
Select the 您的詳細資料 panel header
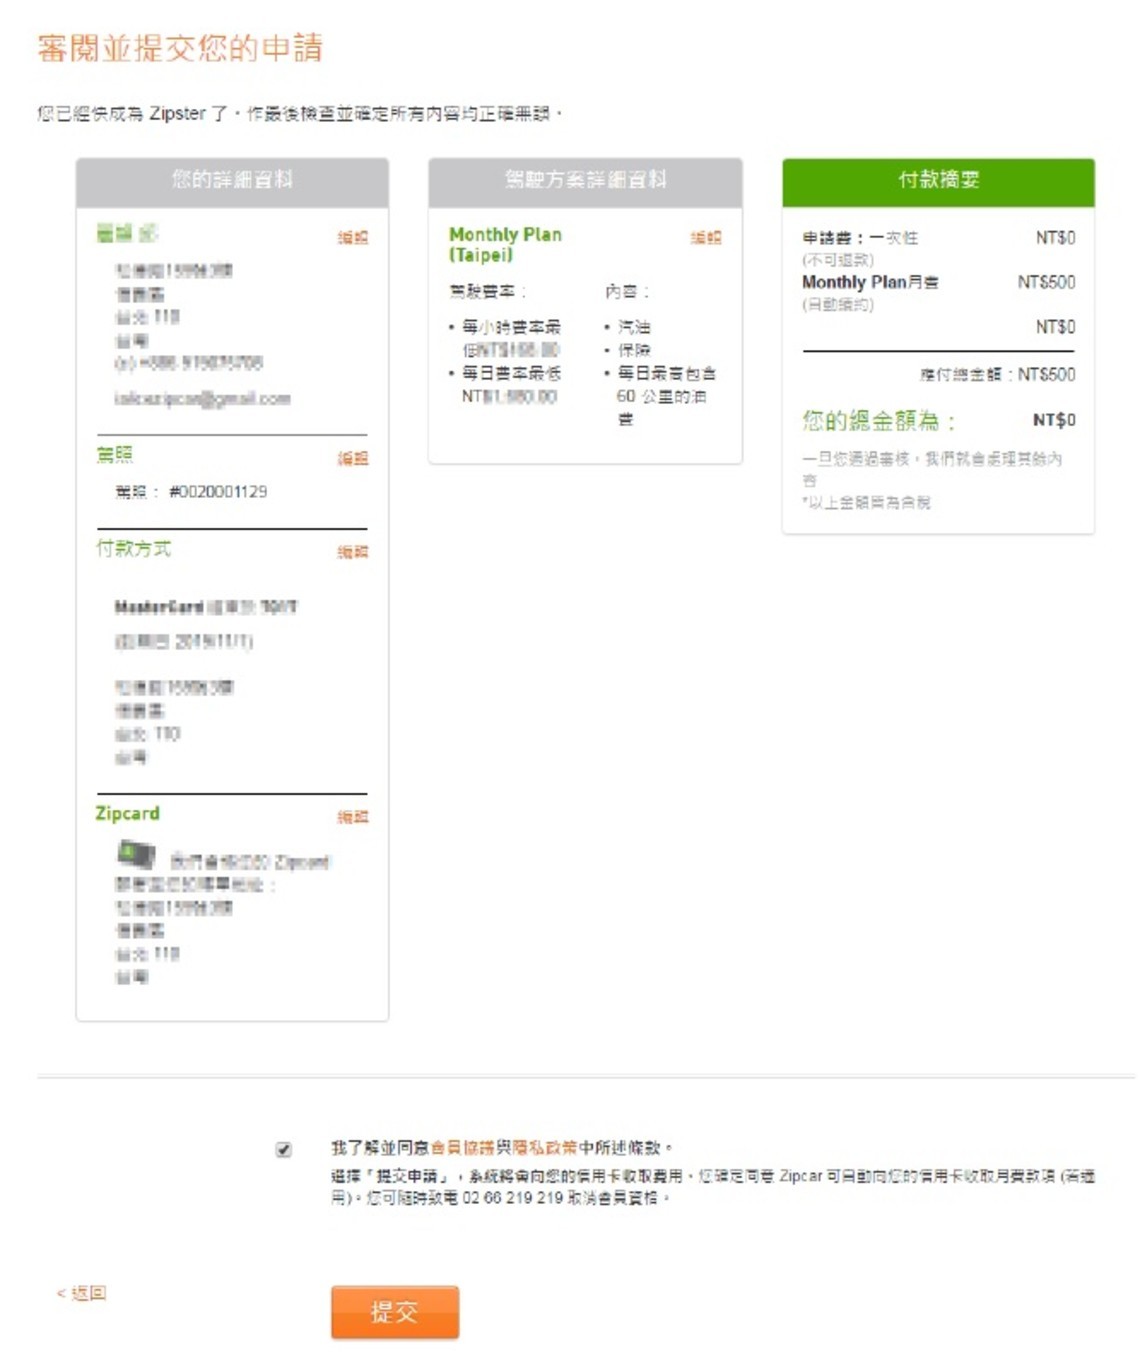coord(232,182)
